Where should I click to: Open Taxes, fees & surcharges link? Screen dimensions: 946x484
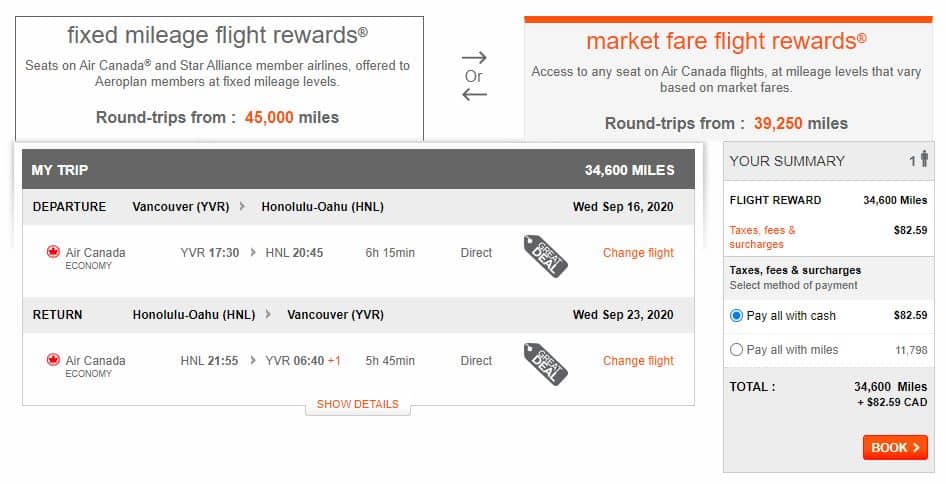click(763, 237)
